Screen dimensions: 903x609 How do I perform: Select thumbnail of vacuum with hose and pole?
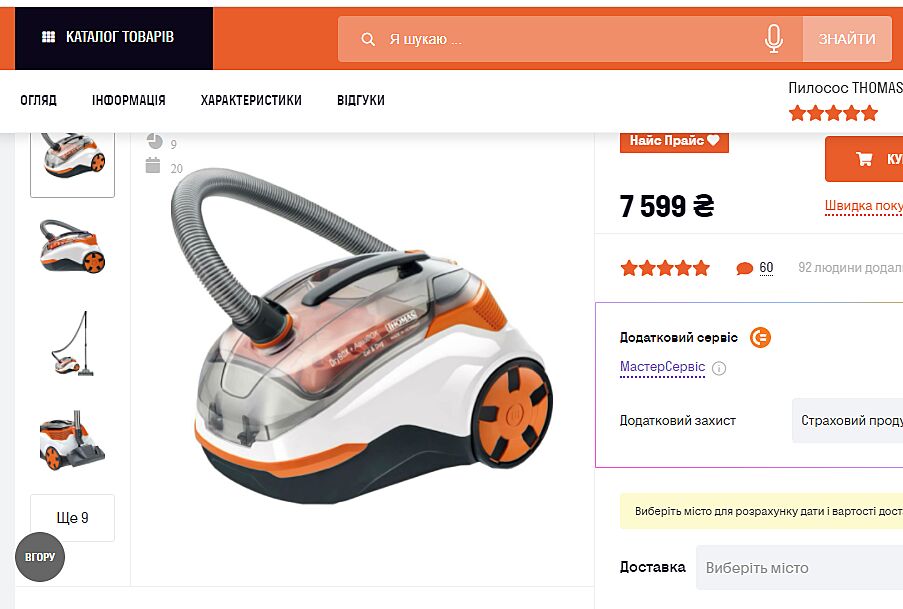(x=73, y=343)
